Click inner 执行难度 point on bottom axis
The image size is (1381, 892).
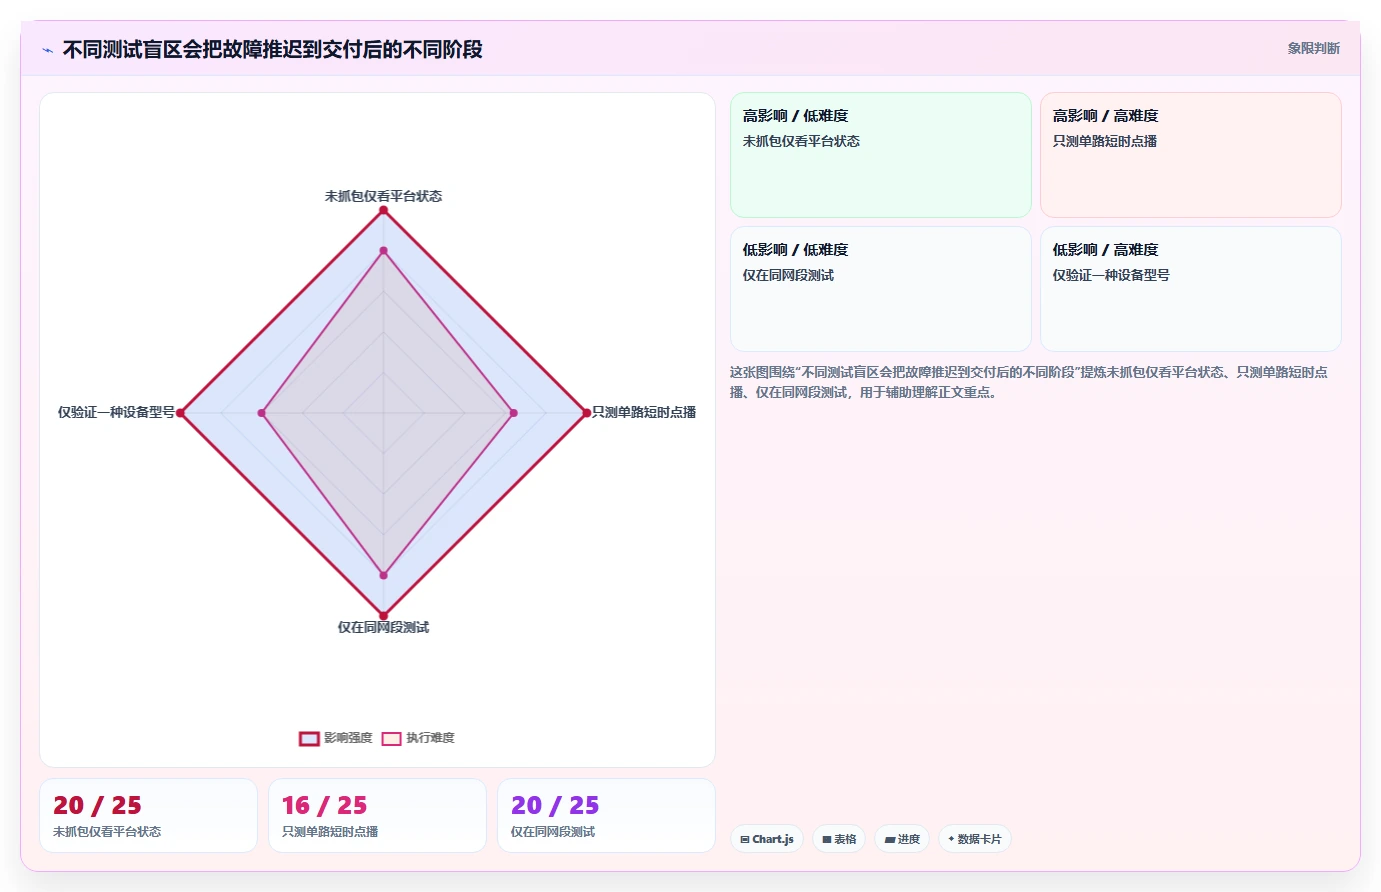pos(383,575)
